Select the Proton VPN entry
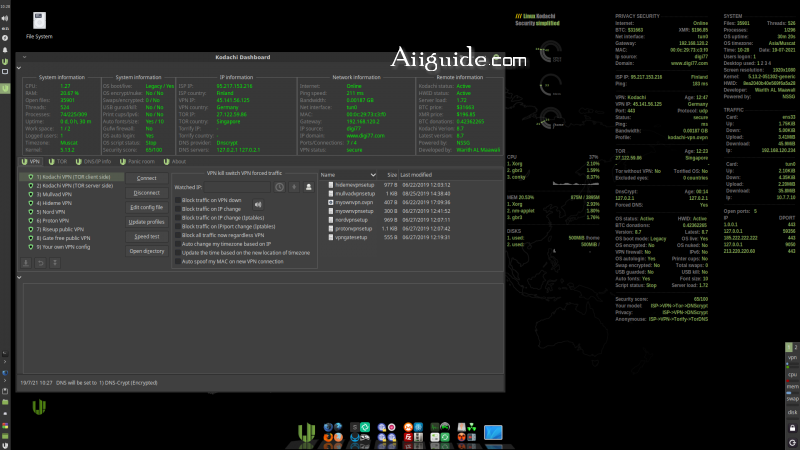 coord(71,221)
